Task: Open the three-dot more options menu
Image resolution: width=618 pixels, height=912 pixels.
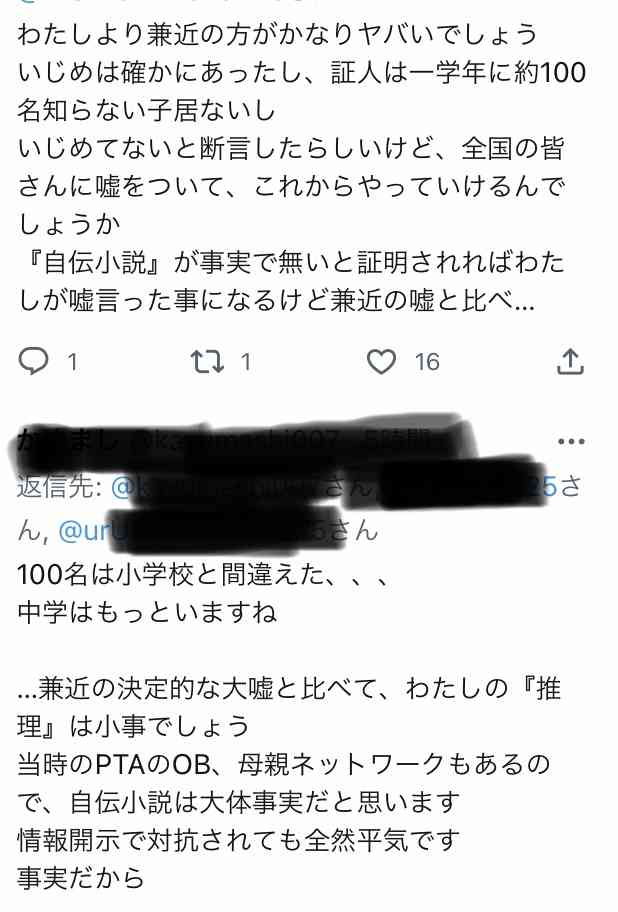Action: click(571, 441)
